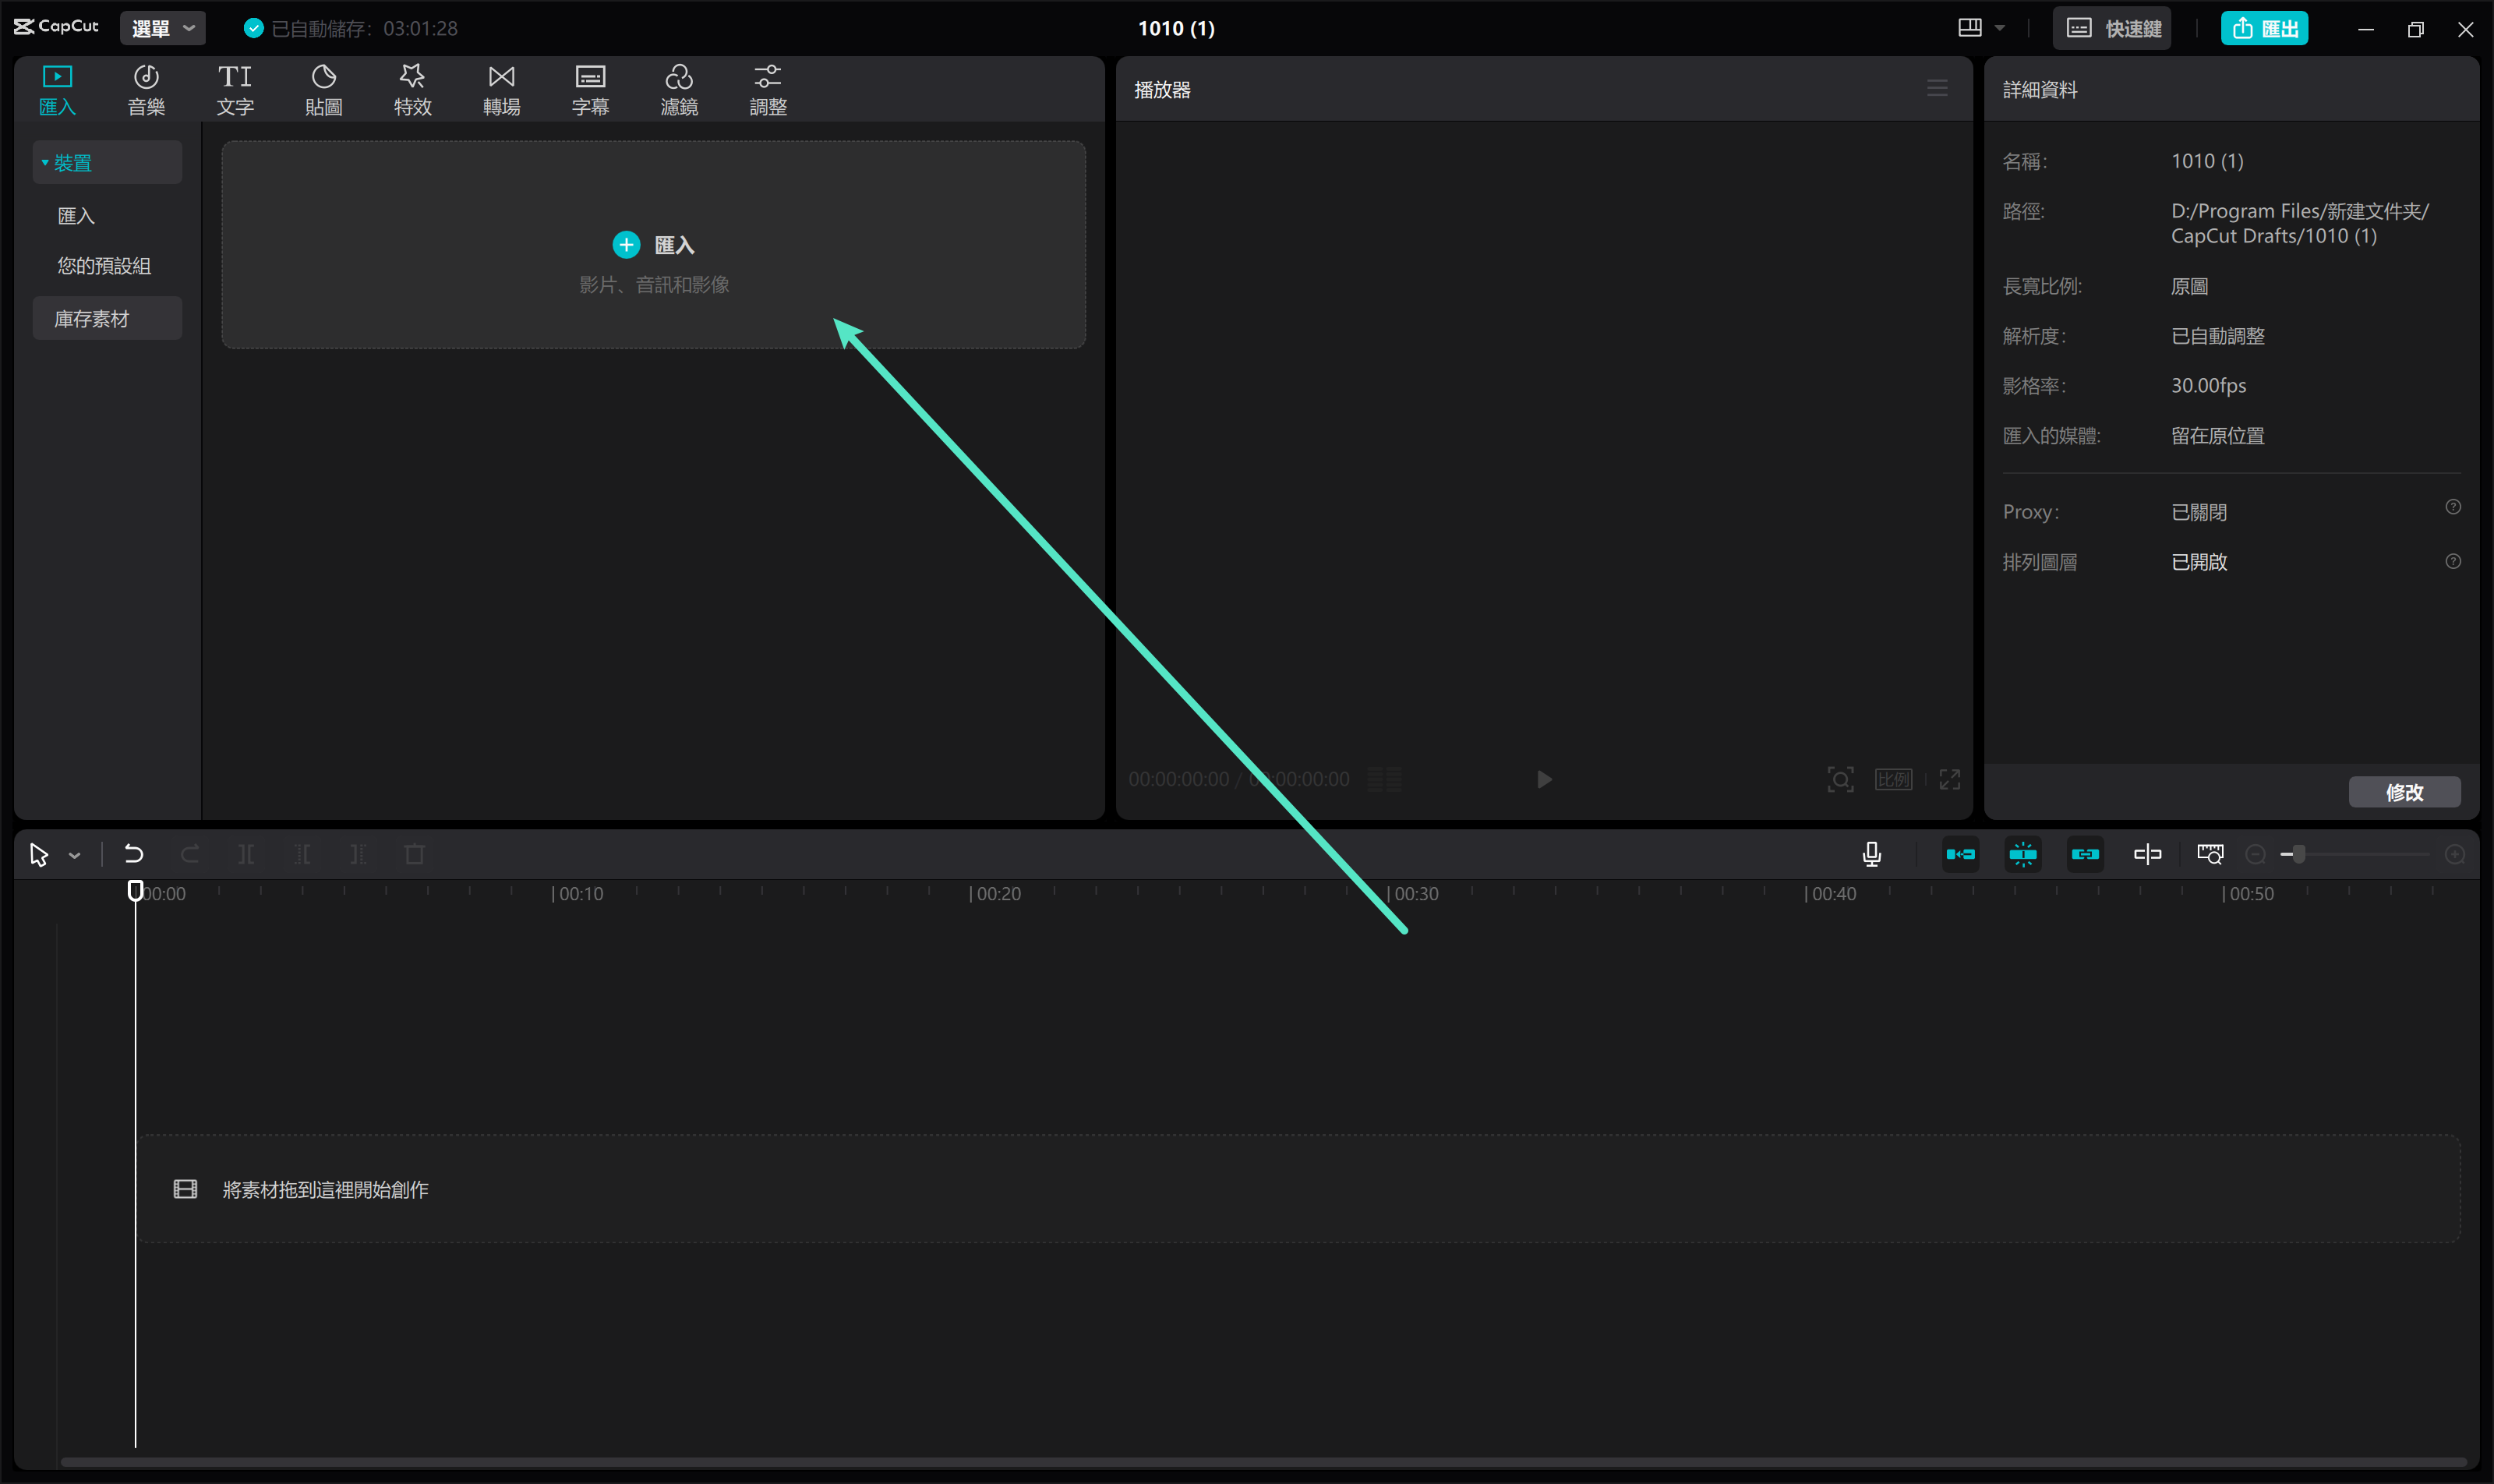
Task: Zoom out the timeline
Action: [2256, 855]
